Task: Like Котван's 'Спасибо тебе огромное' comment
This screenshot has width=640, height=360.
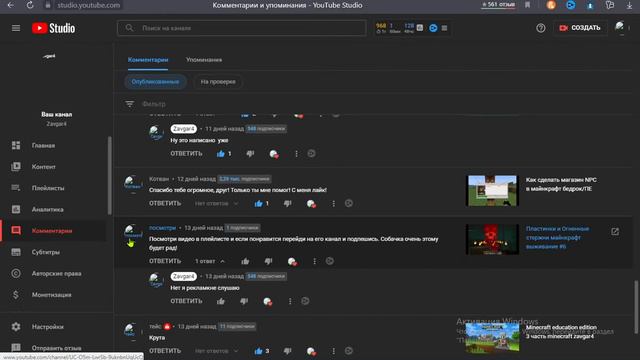Action: (x=258, y=203)
